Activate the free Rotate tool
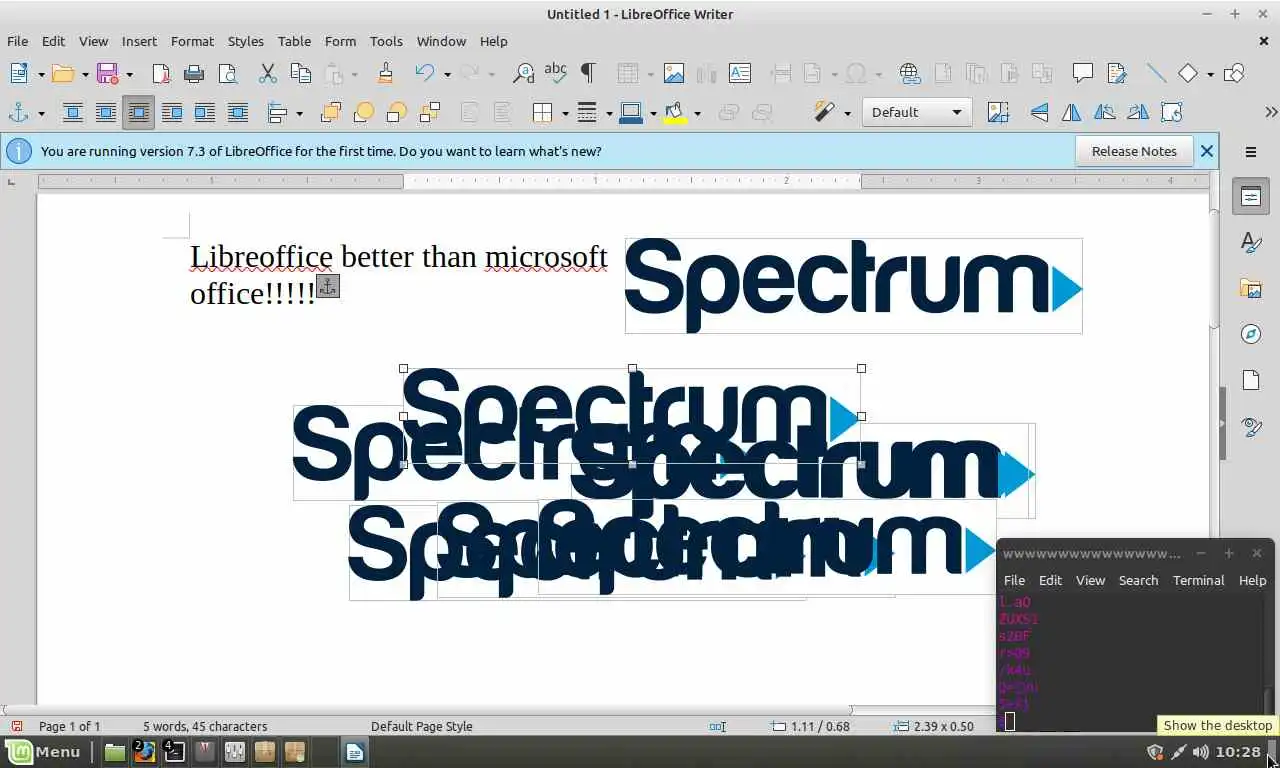This screenshot has height=768, width=1280. tap(1171, 112)
